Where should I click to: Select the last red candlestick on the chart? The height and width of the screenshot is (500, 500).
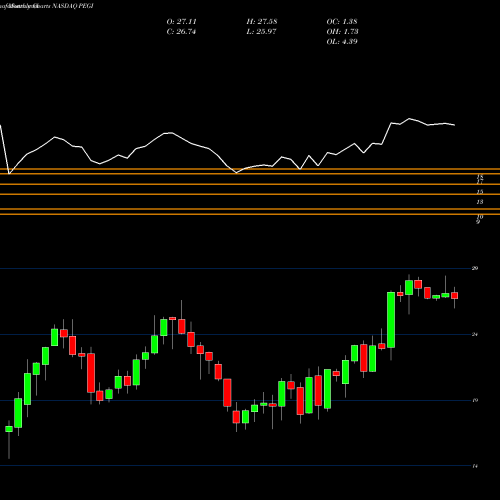454,296
